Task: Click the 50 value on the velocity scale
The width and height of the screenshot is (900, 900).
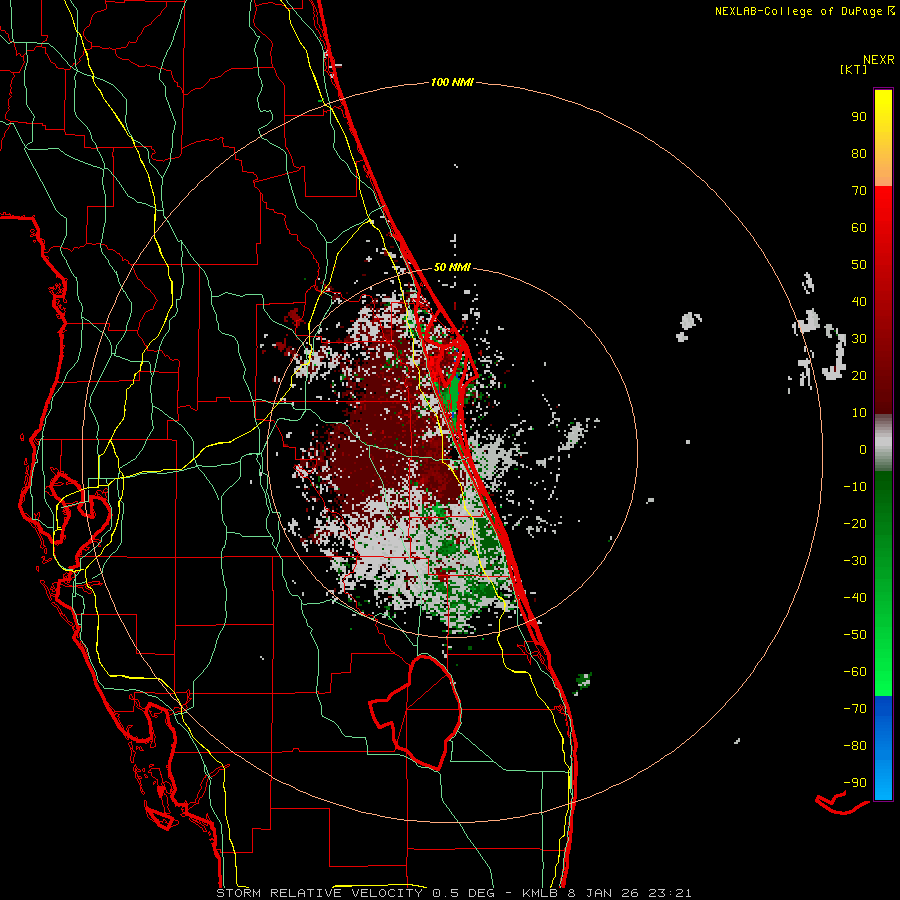Action: coord(859,265)
